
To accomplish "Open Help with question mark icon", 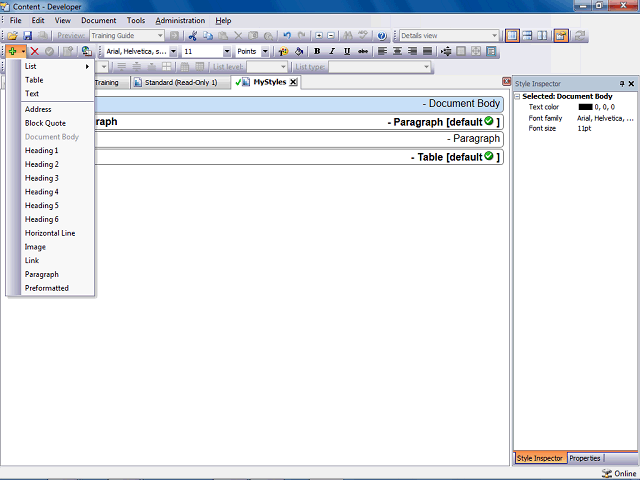I will (x=382, y=36).
